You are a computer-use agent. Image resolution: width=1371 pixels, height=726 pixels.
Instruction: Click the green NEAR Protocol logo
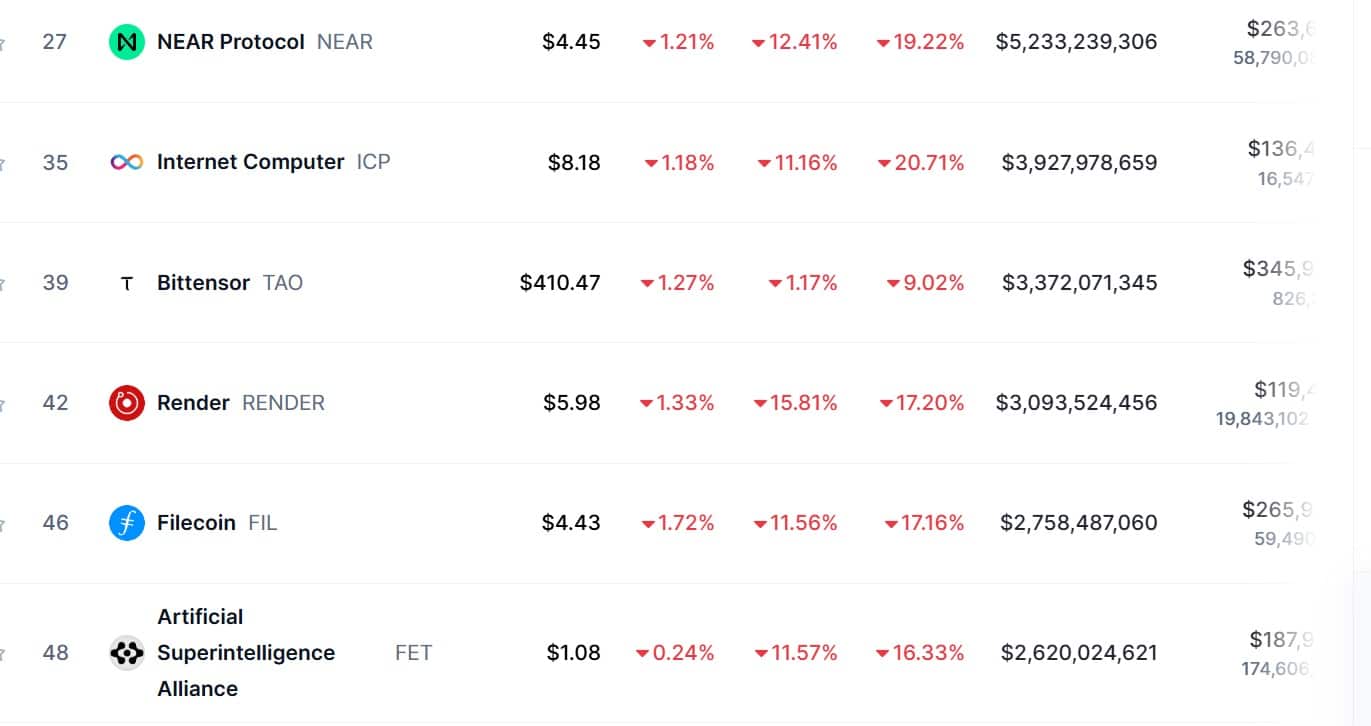127,42
